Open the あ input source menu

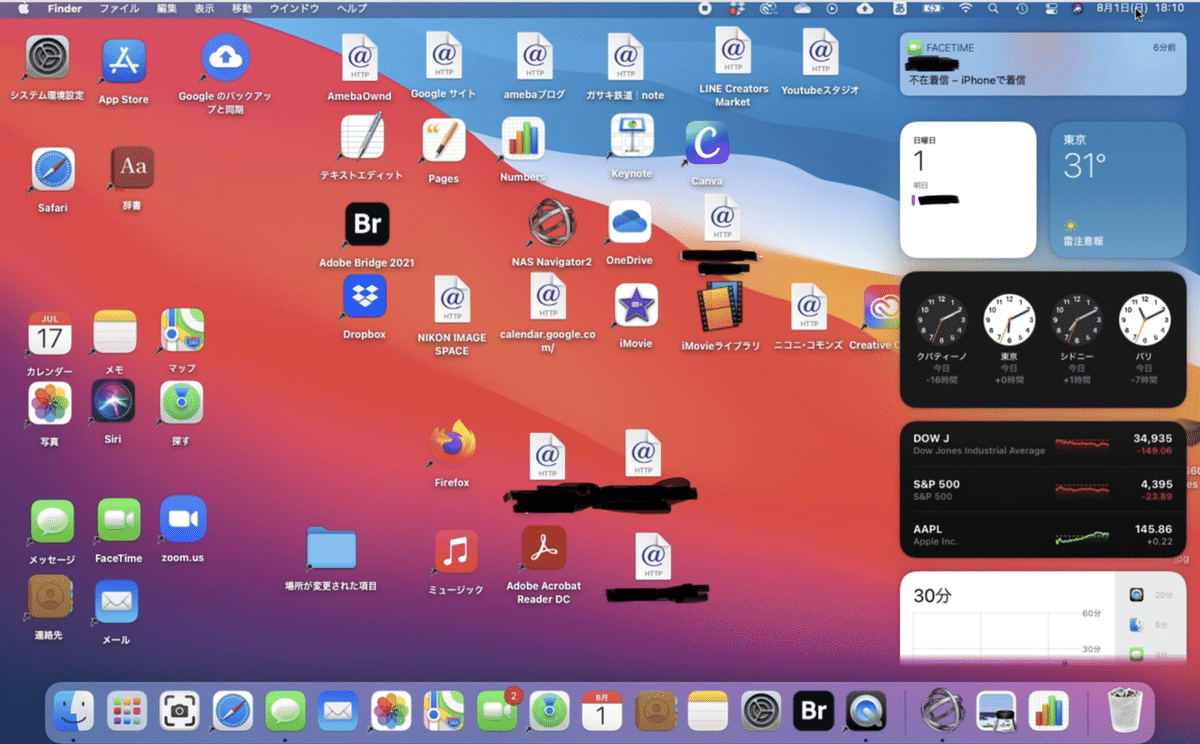click(901, 8)
